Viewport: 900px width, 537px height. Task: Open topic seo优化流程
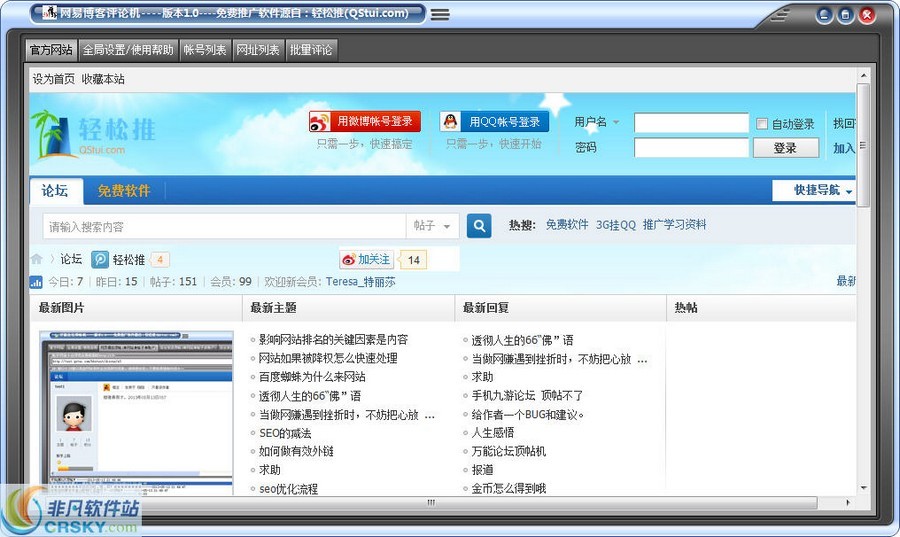[x=288, y=489]
